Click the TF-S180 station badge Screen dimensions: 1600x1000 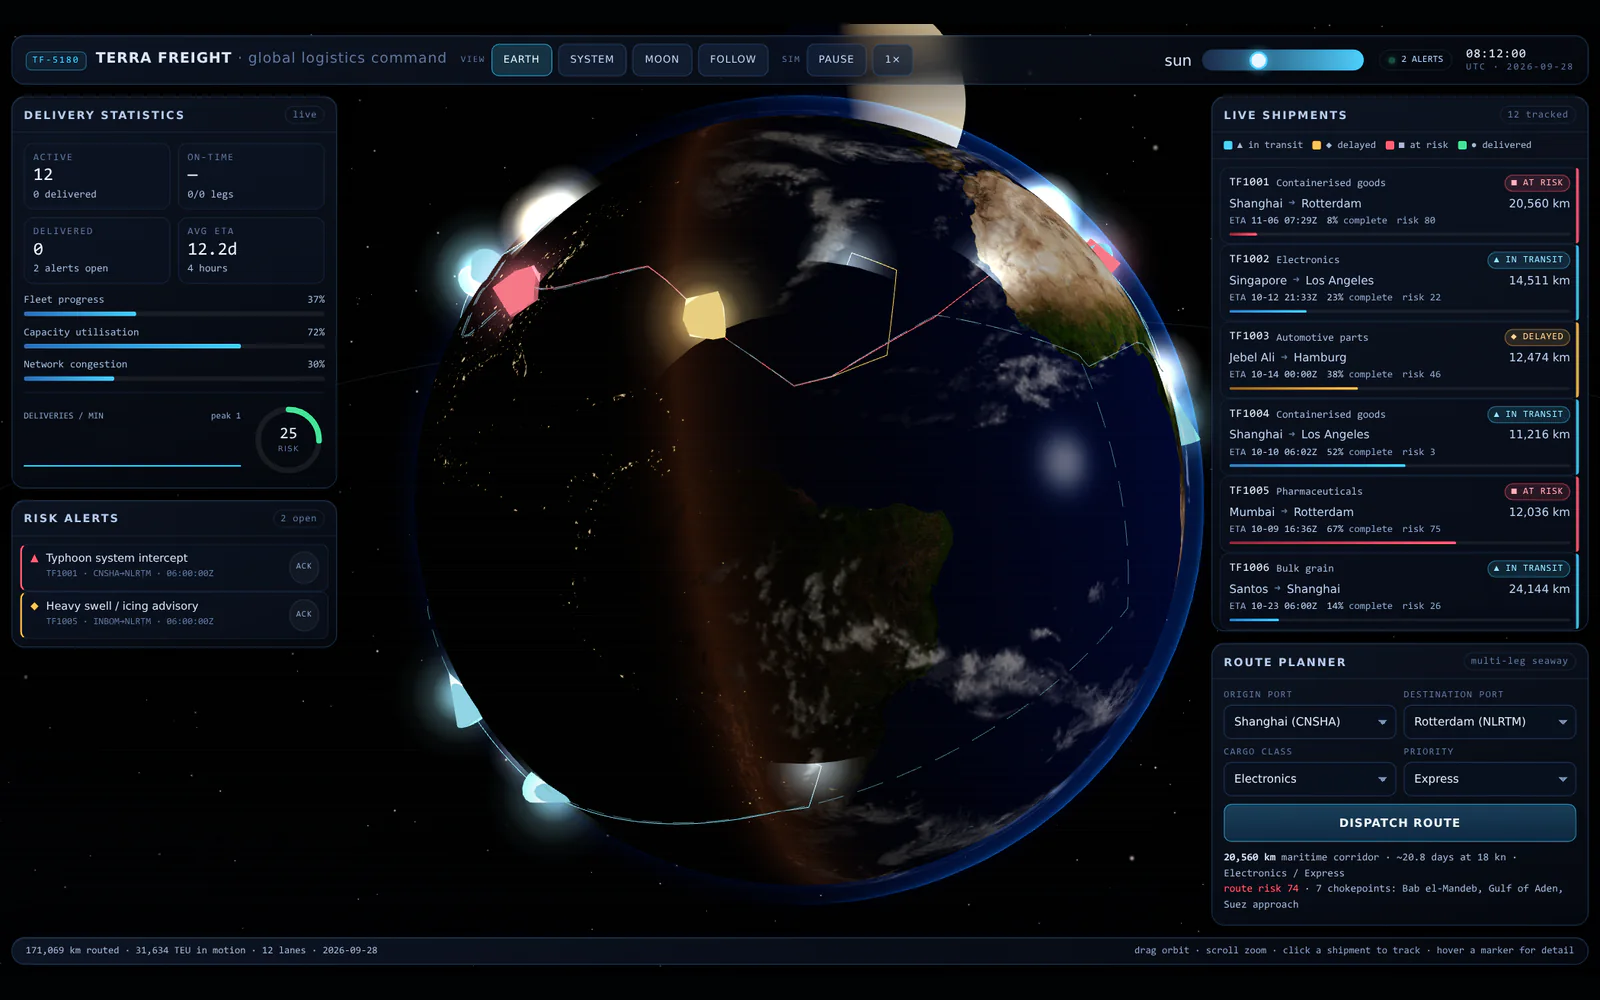tap(56, 60)
